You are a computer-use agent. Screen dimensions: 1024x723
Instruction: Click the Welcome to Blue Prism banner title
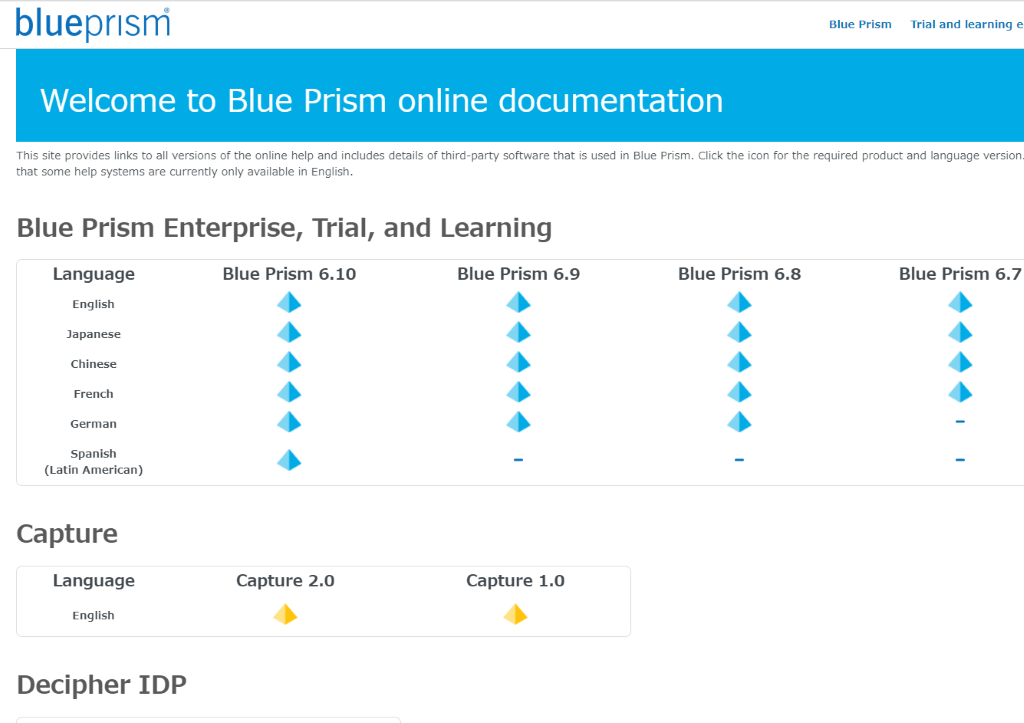[x=381, y=101]
